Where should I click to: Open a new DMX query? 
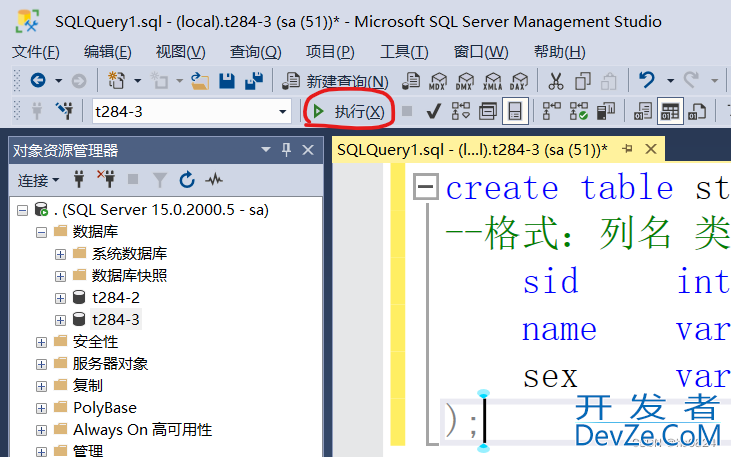465,81
